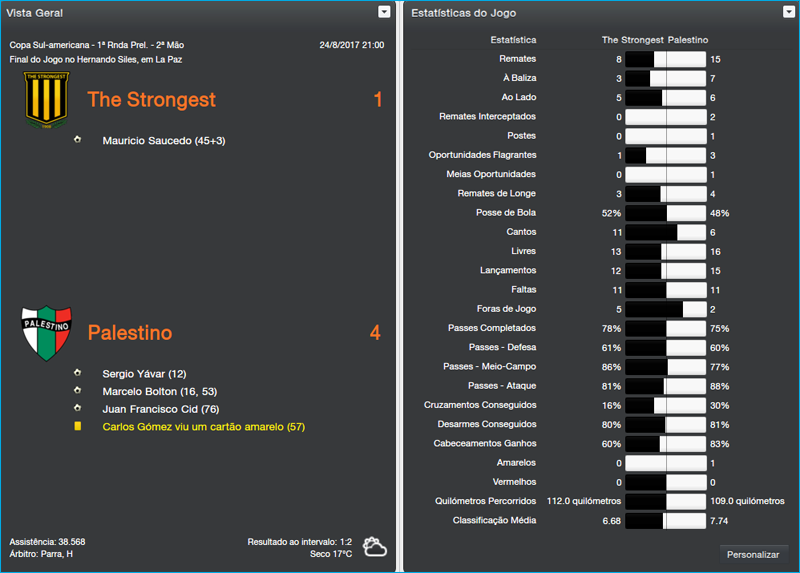Click Carlos Gómez yellow card event text

[204, 427]
